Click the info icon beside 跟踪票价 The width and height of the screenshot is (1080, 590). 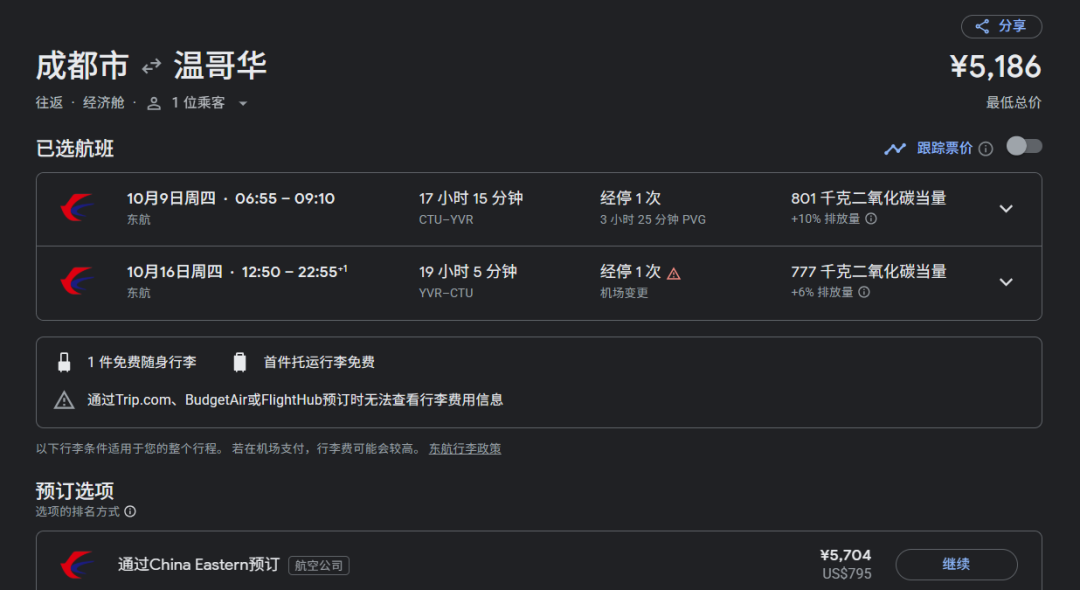tap(986, 149)
